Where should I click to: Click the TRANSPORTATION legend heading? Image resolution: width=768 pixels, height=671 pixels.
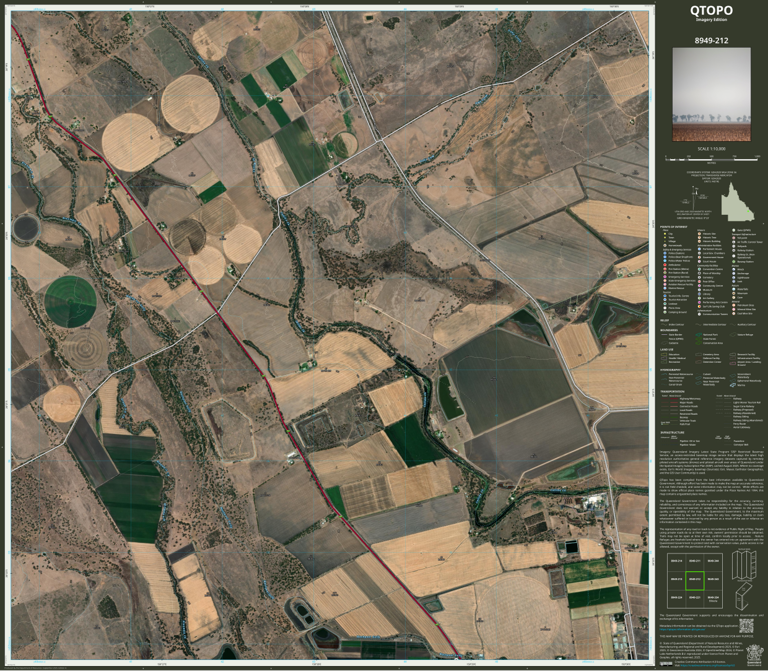672,392
